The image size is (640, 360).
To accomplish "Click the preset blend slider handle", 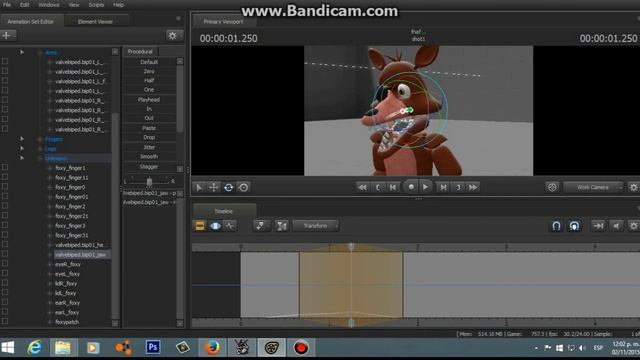I will pos(149,181).
